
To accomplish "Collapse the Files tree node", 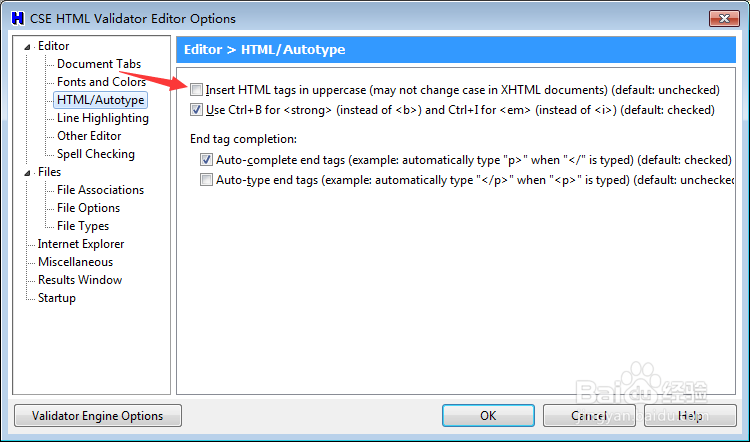I will click(x=29, y=172).
